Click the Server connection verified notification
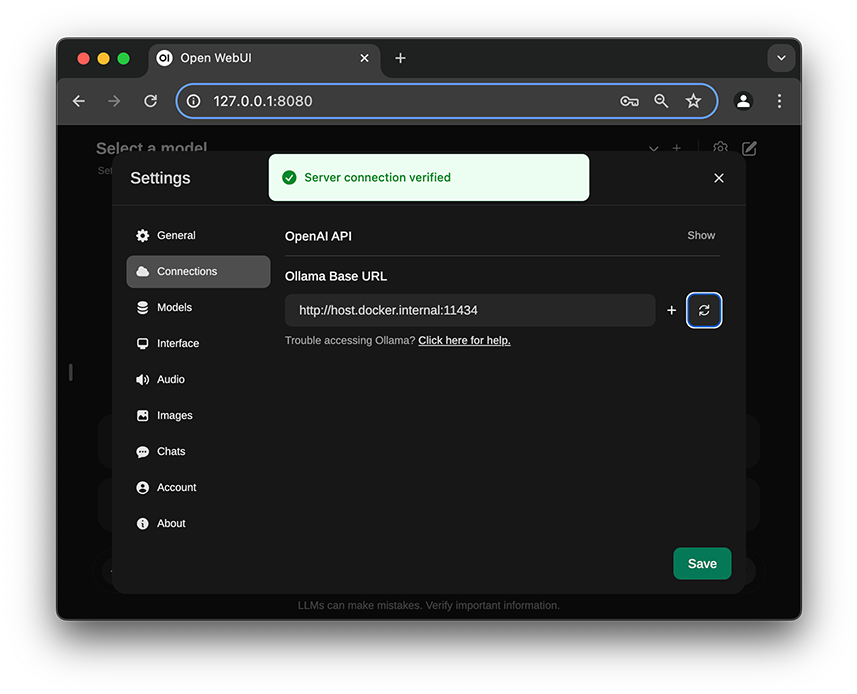Screen dimensions: 857x694 point(429,178)
